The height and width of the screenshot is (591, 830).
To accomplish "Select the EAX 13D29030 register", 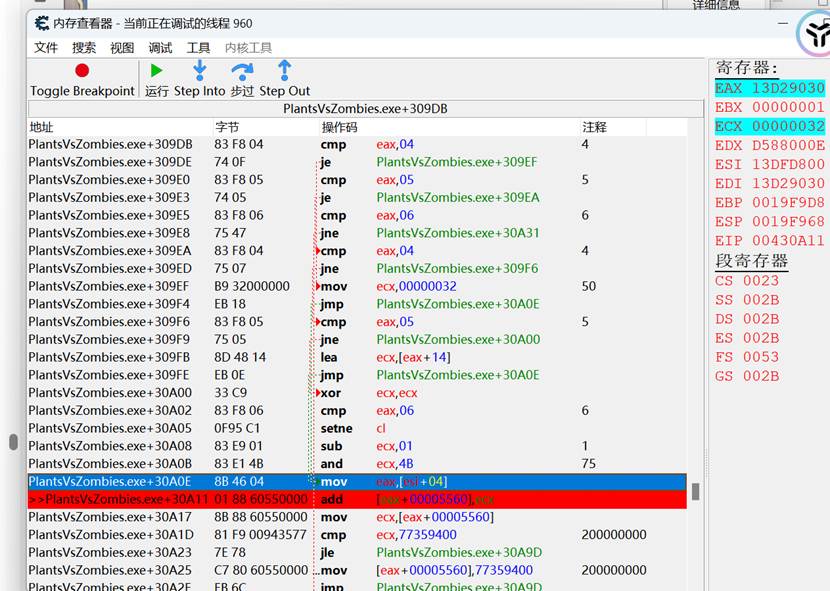I will click(770, 88).
